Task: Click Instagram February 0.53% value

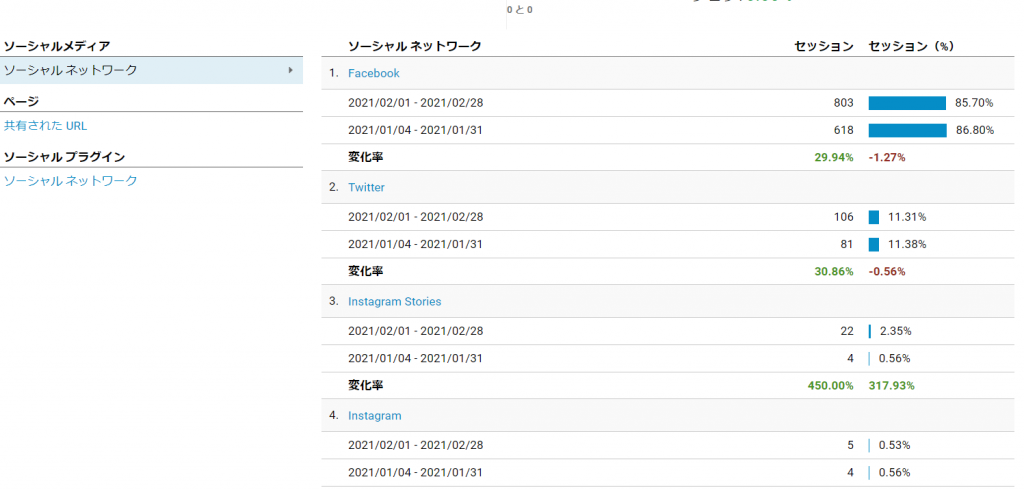Action: (x=895, y=446)
